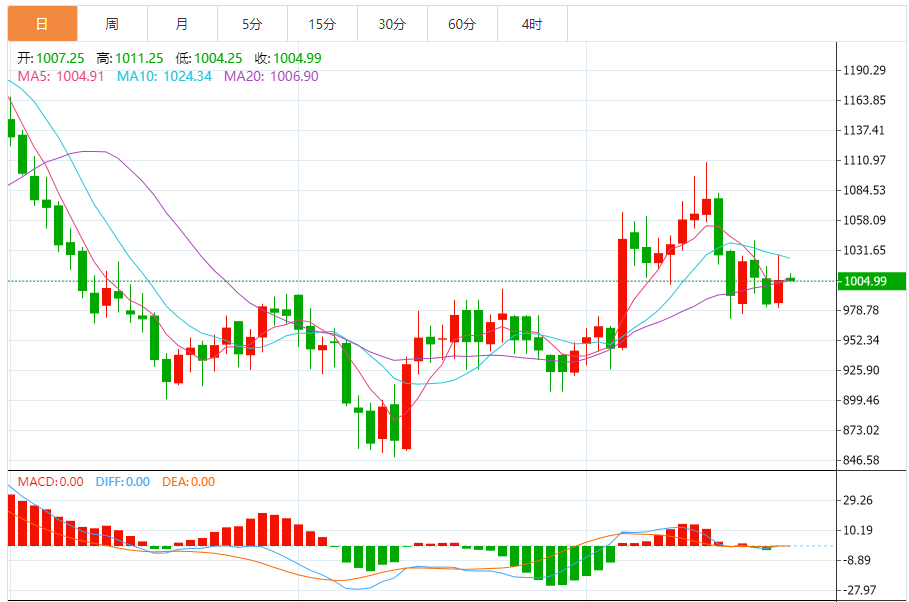Screen dimensions: 909x602
Task: Click the 1163.85 price axis label
Action: [x=864, y=100]
